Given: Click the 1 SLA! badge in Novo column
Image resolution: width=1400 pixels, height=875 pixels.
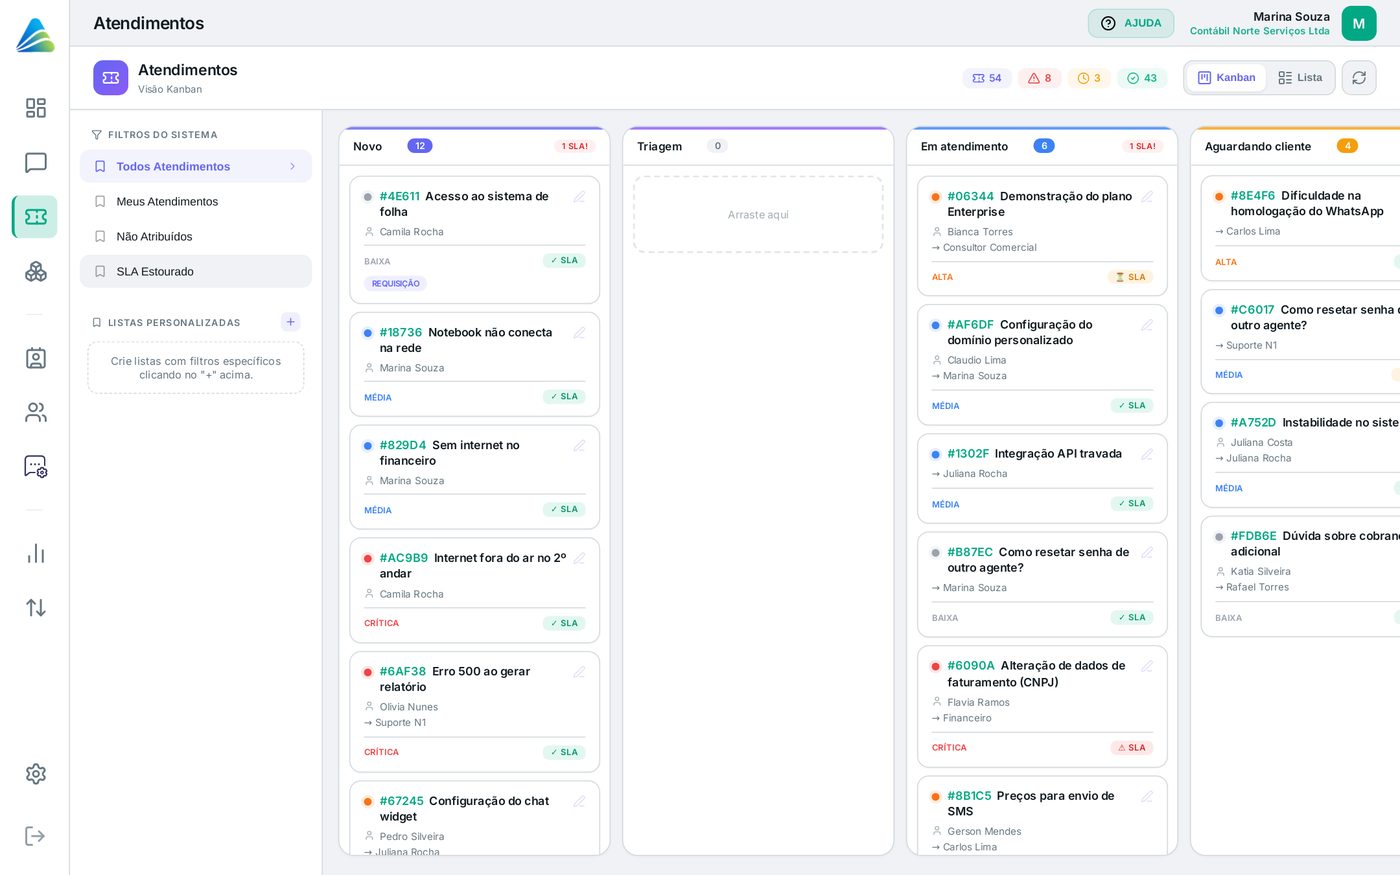Looking at the screenshot, I should 575,146.
